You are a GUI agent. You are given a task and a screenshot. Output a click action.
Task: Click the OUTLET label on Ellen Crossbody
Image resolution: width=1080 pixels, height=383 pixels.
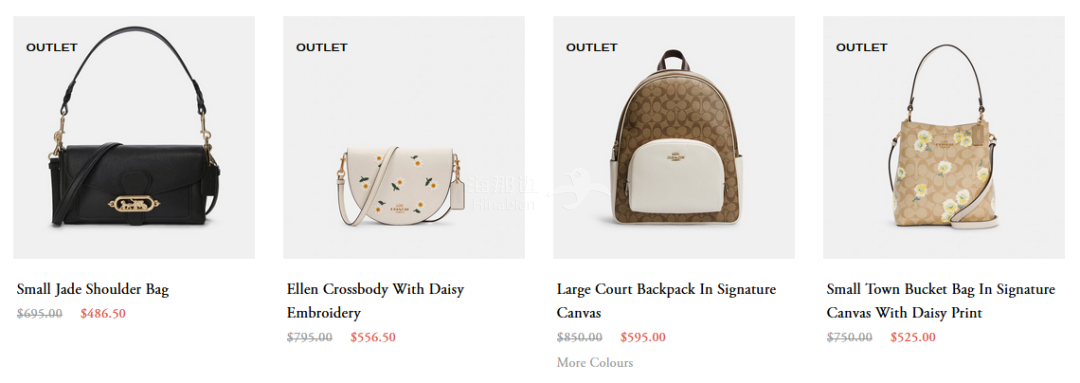coord(322,48)
